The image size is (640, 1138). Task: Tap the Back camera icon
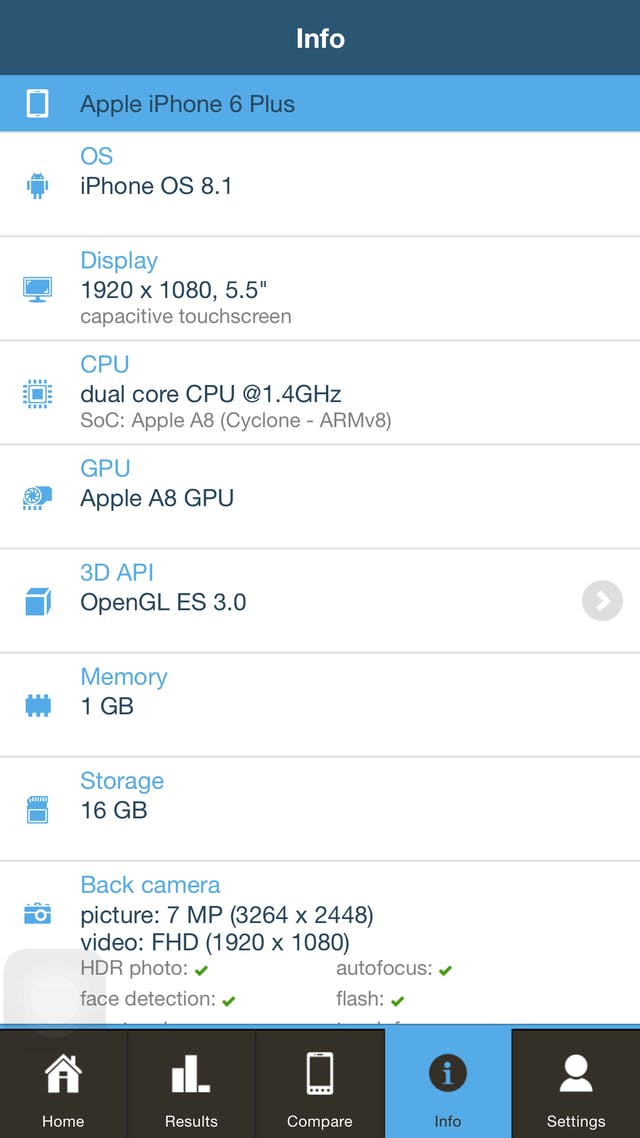[37, 913]
